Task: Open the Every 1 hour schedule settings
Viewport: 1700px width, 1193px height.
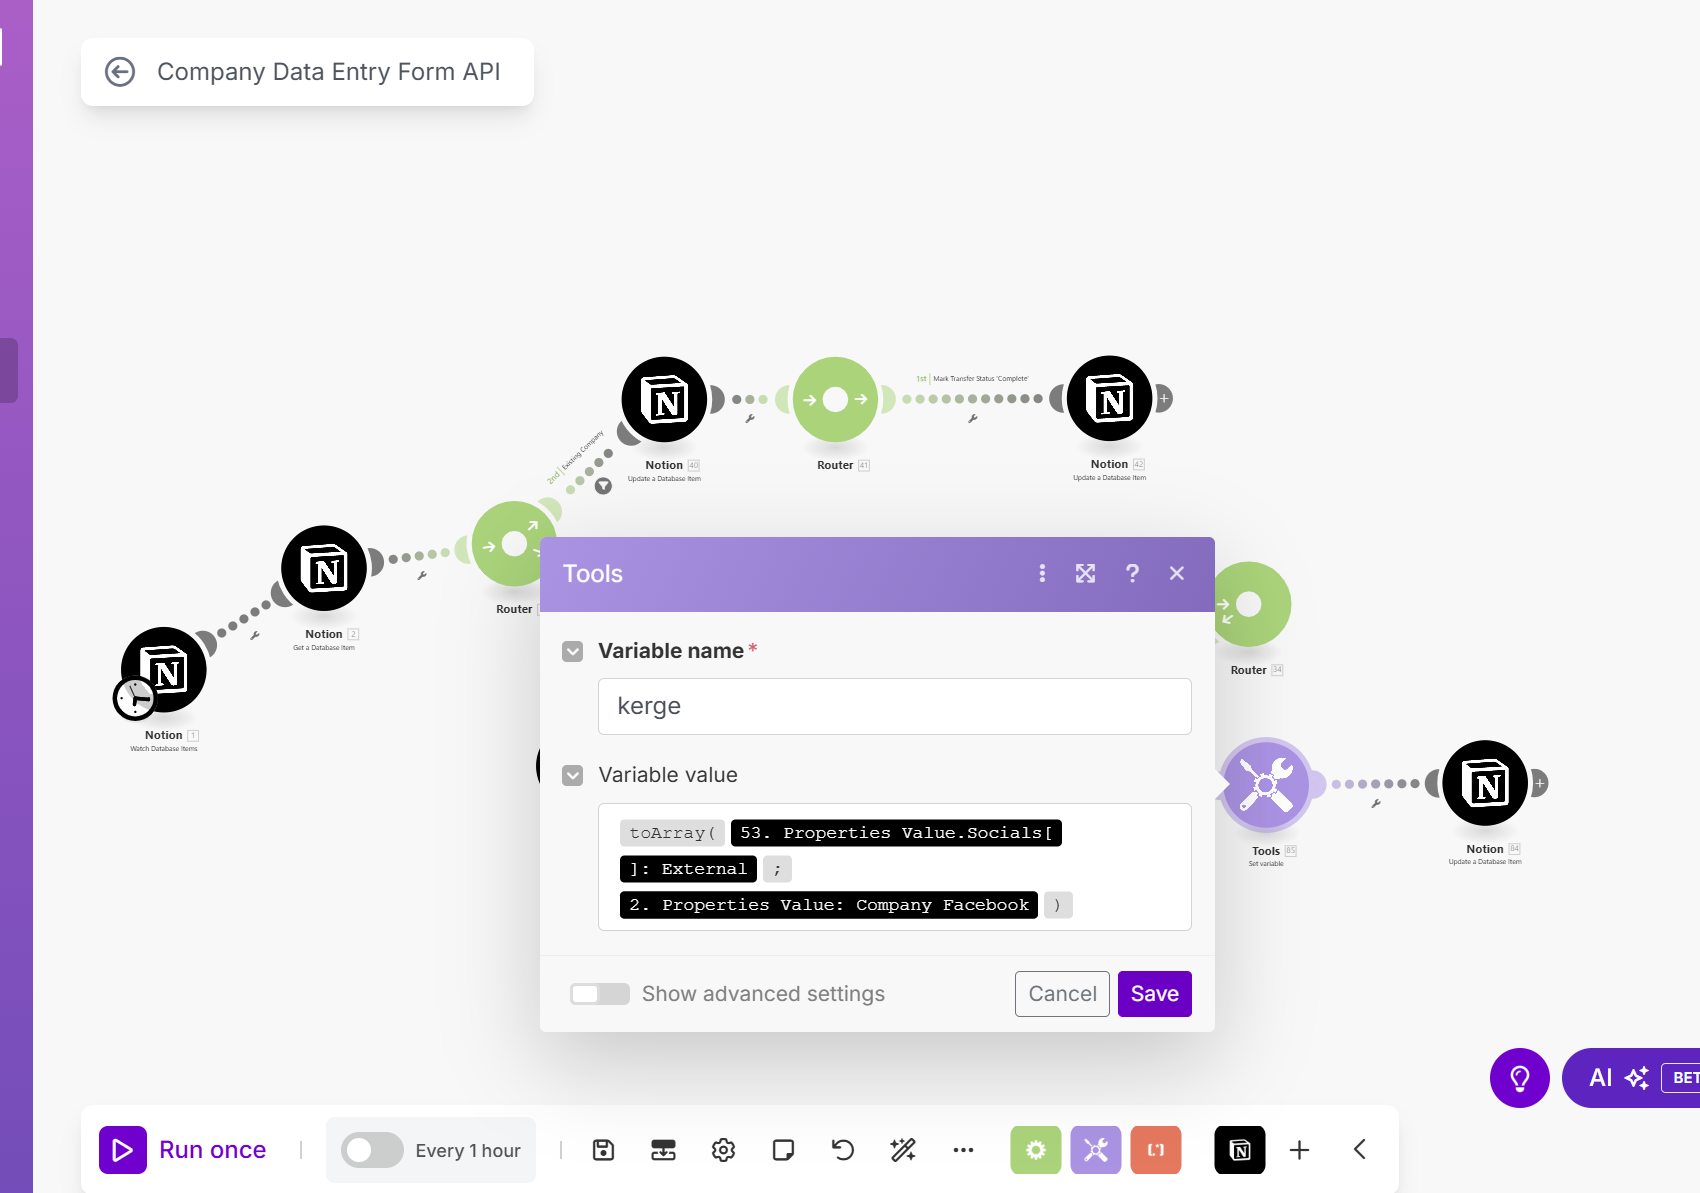Action: pos(468,1151)
